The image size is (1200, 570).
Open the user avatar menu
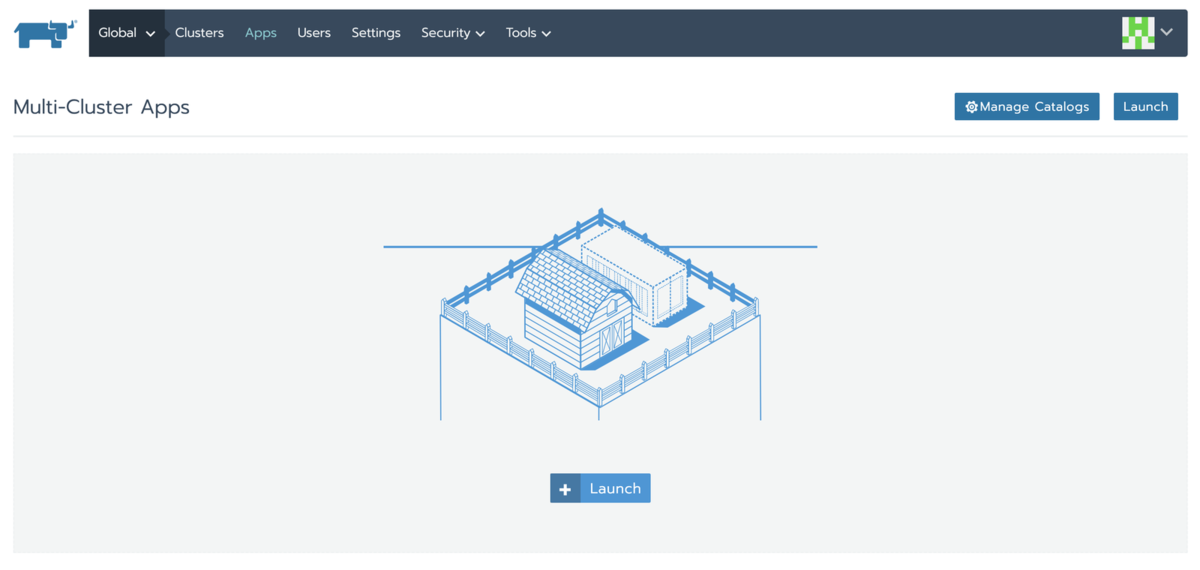(1138, 33)
